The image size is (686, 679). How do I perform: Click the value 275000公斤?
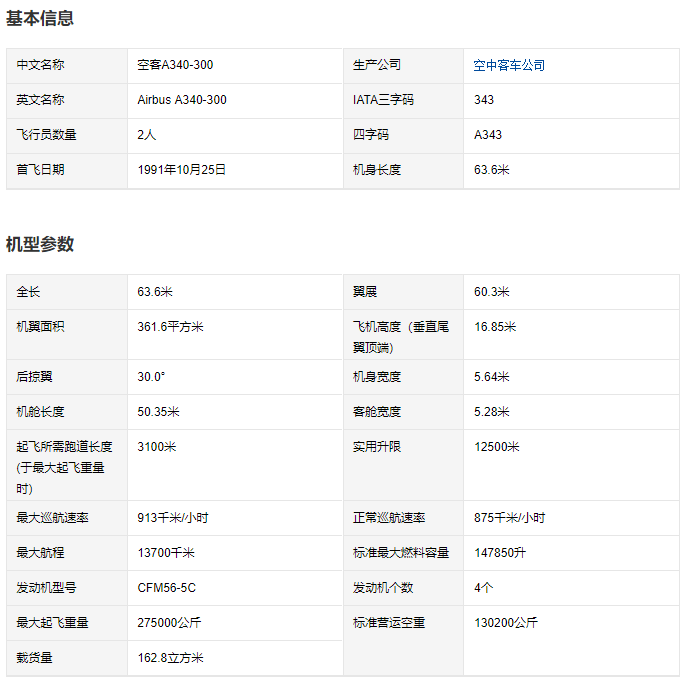tap(169, 623)
